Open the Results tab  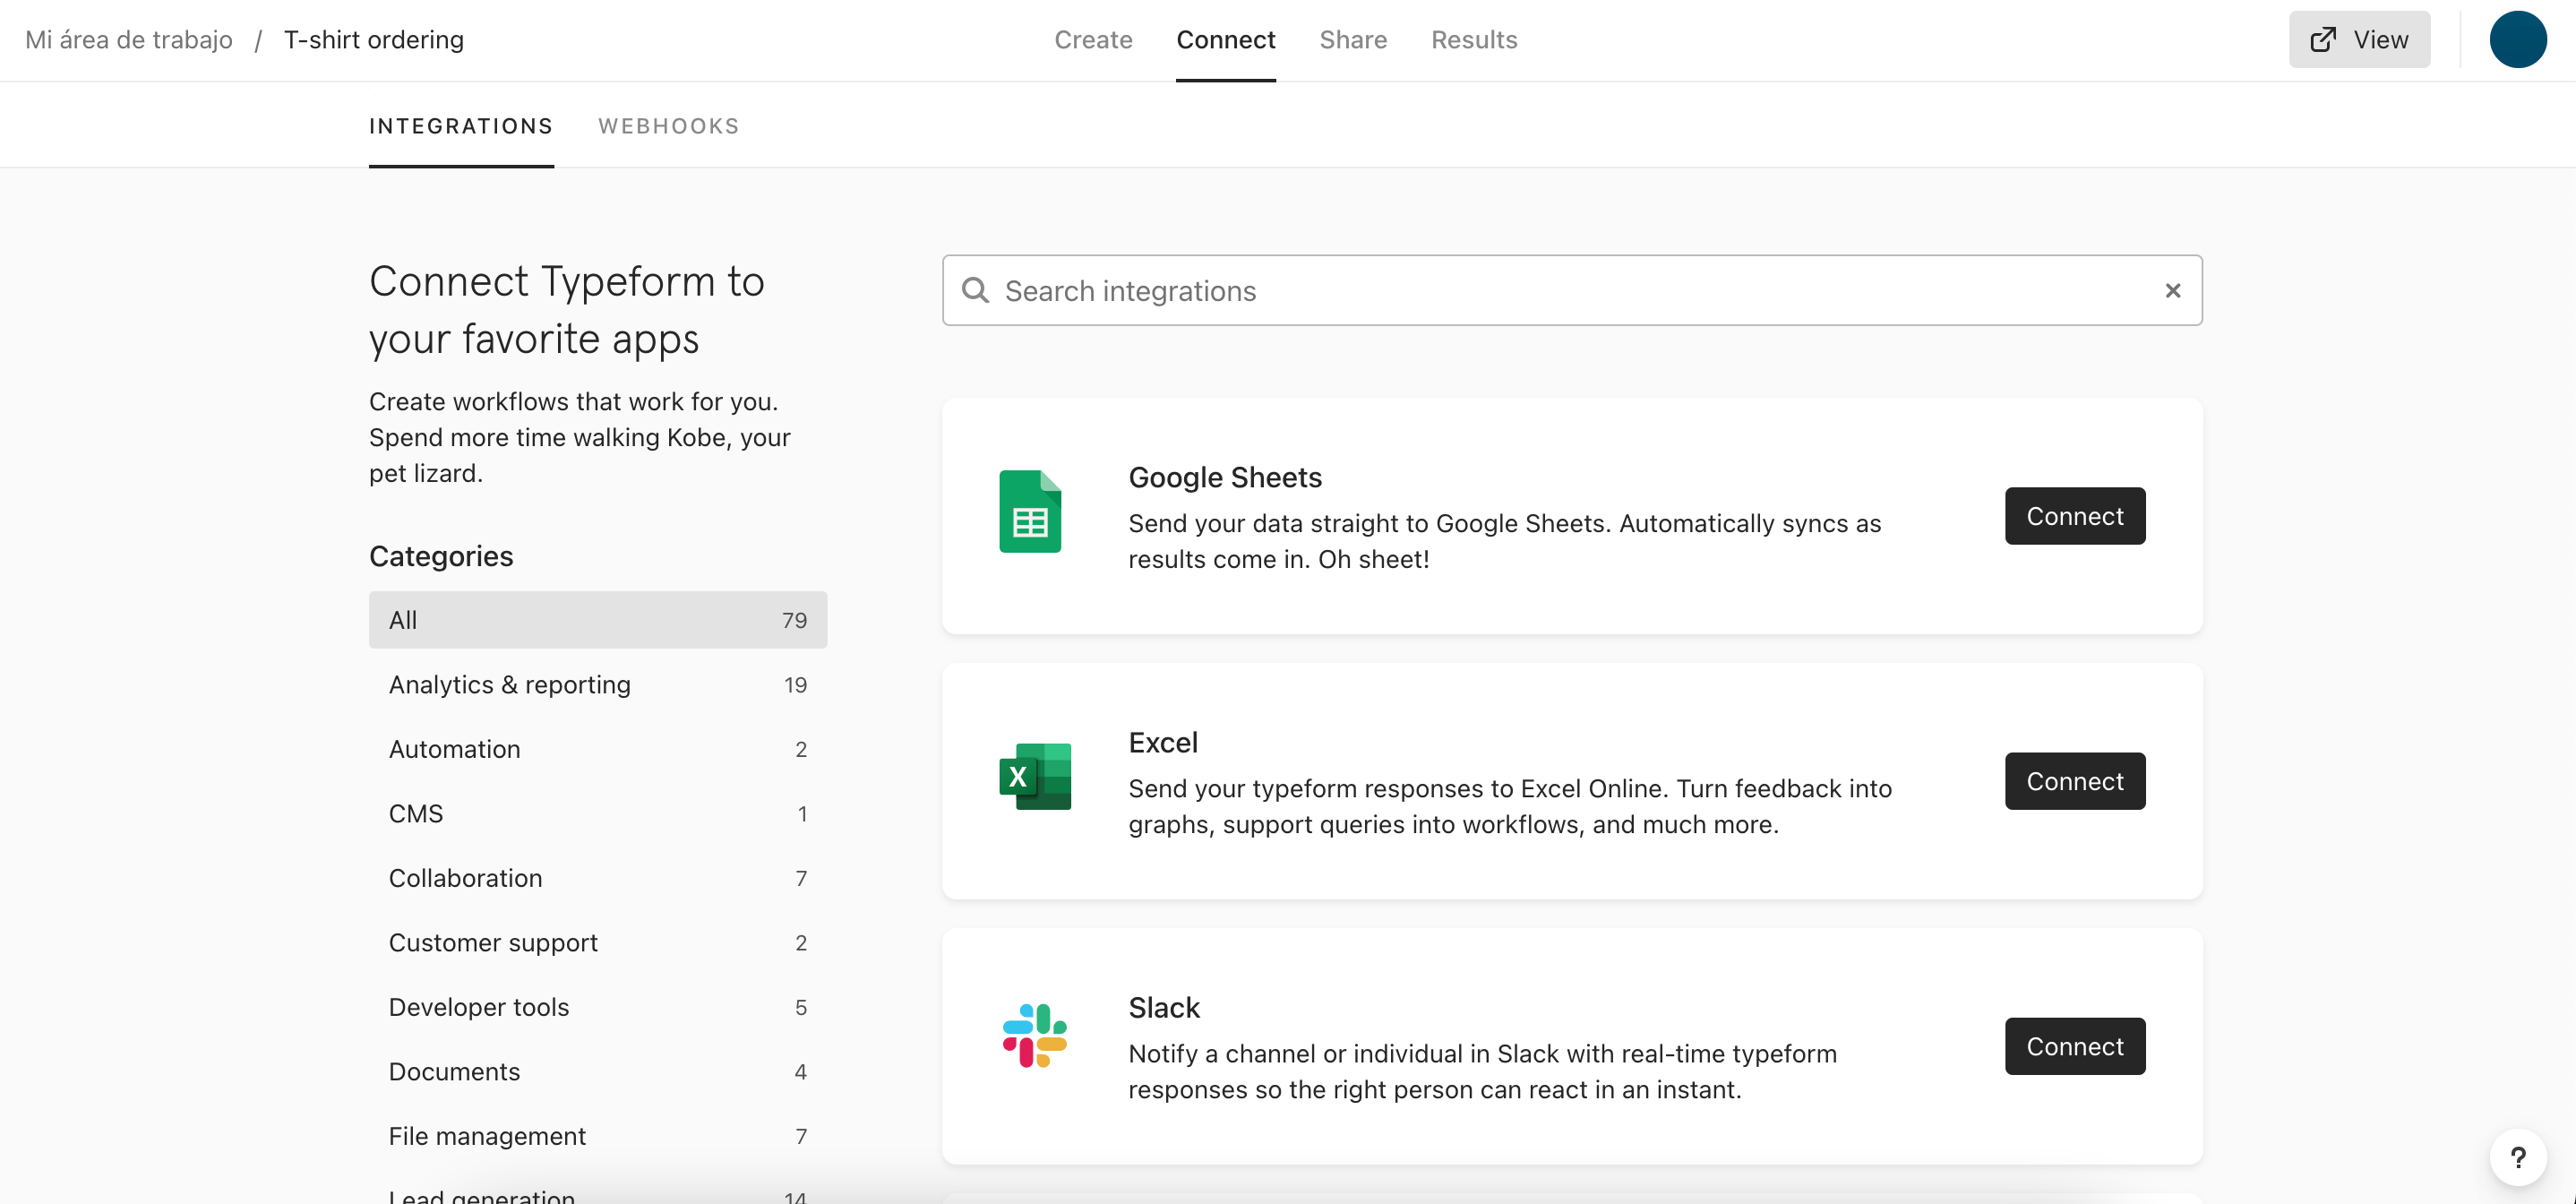1474,39
